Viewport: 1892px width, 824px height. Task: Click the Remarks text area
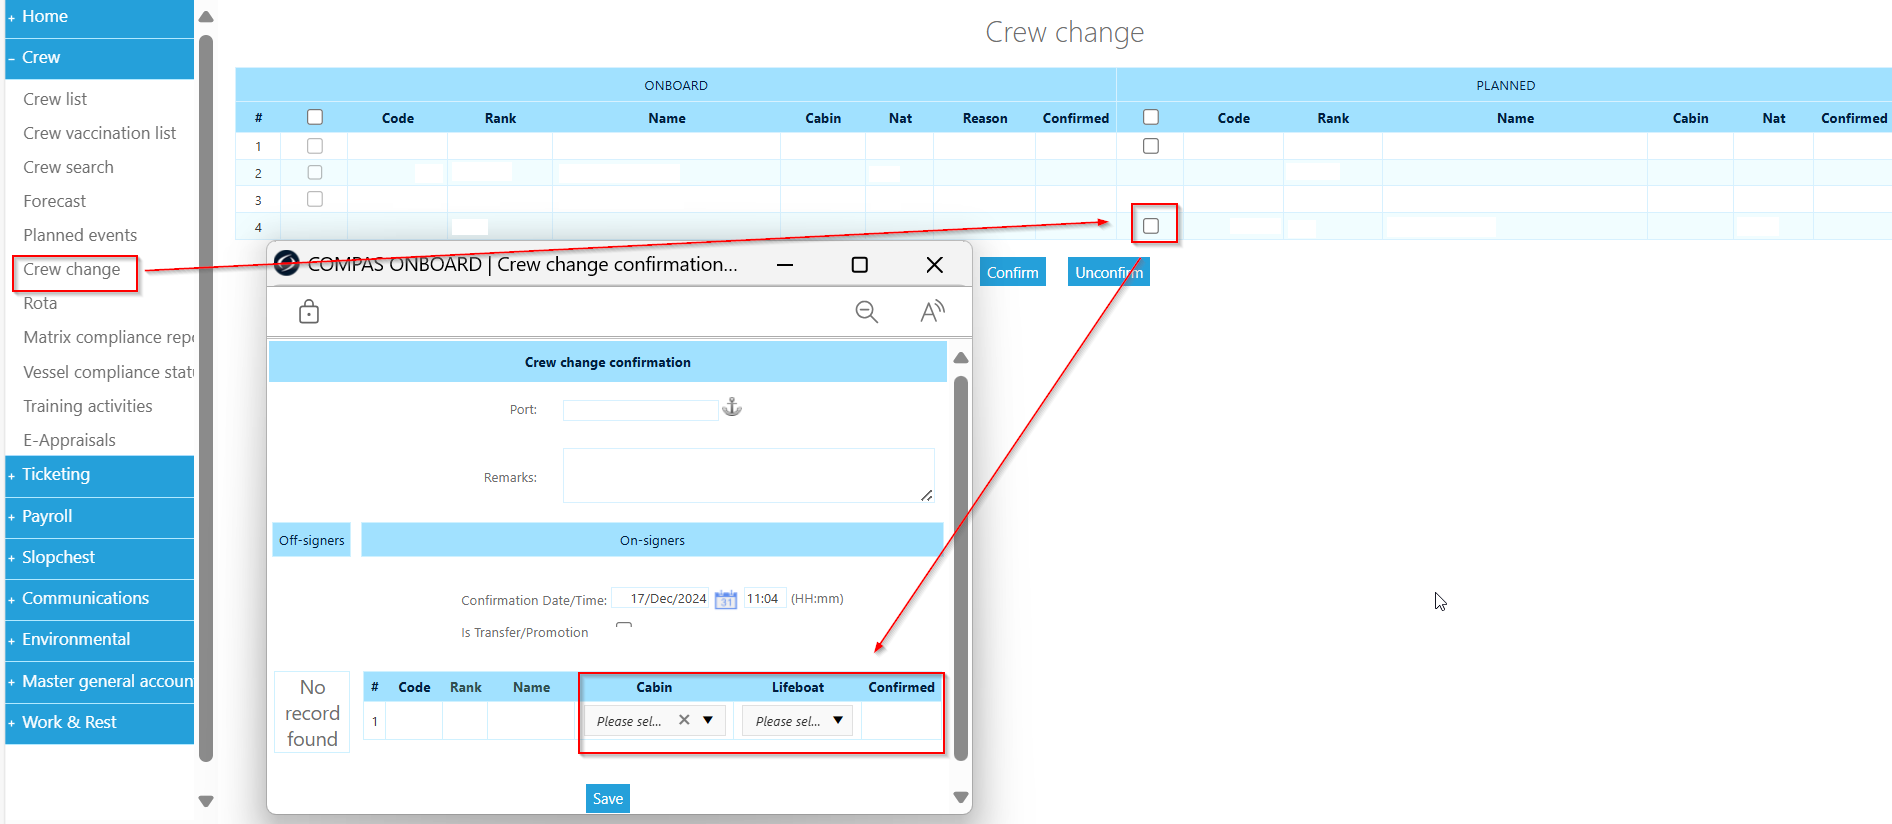tap(748, 476)
